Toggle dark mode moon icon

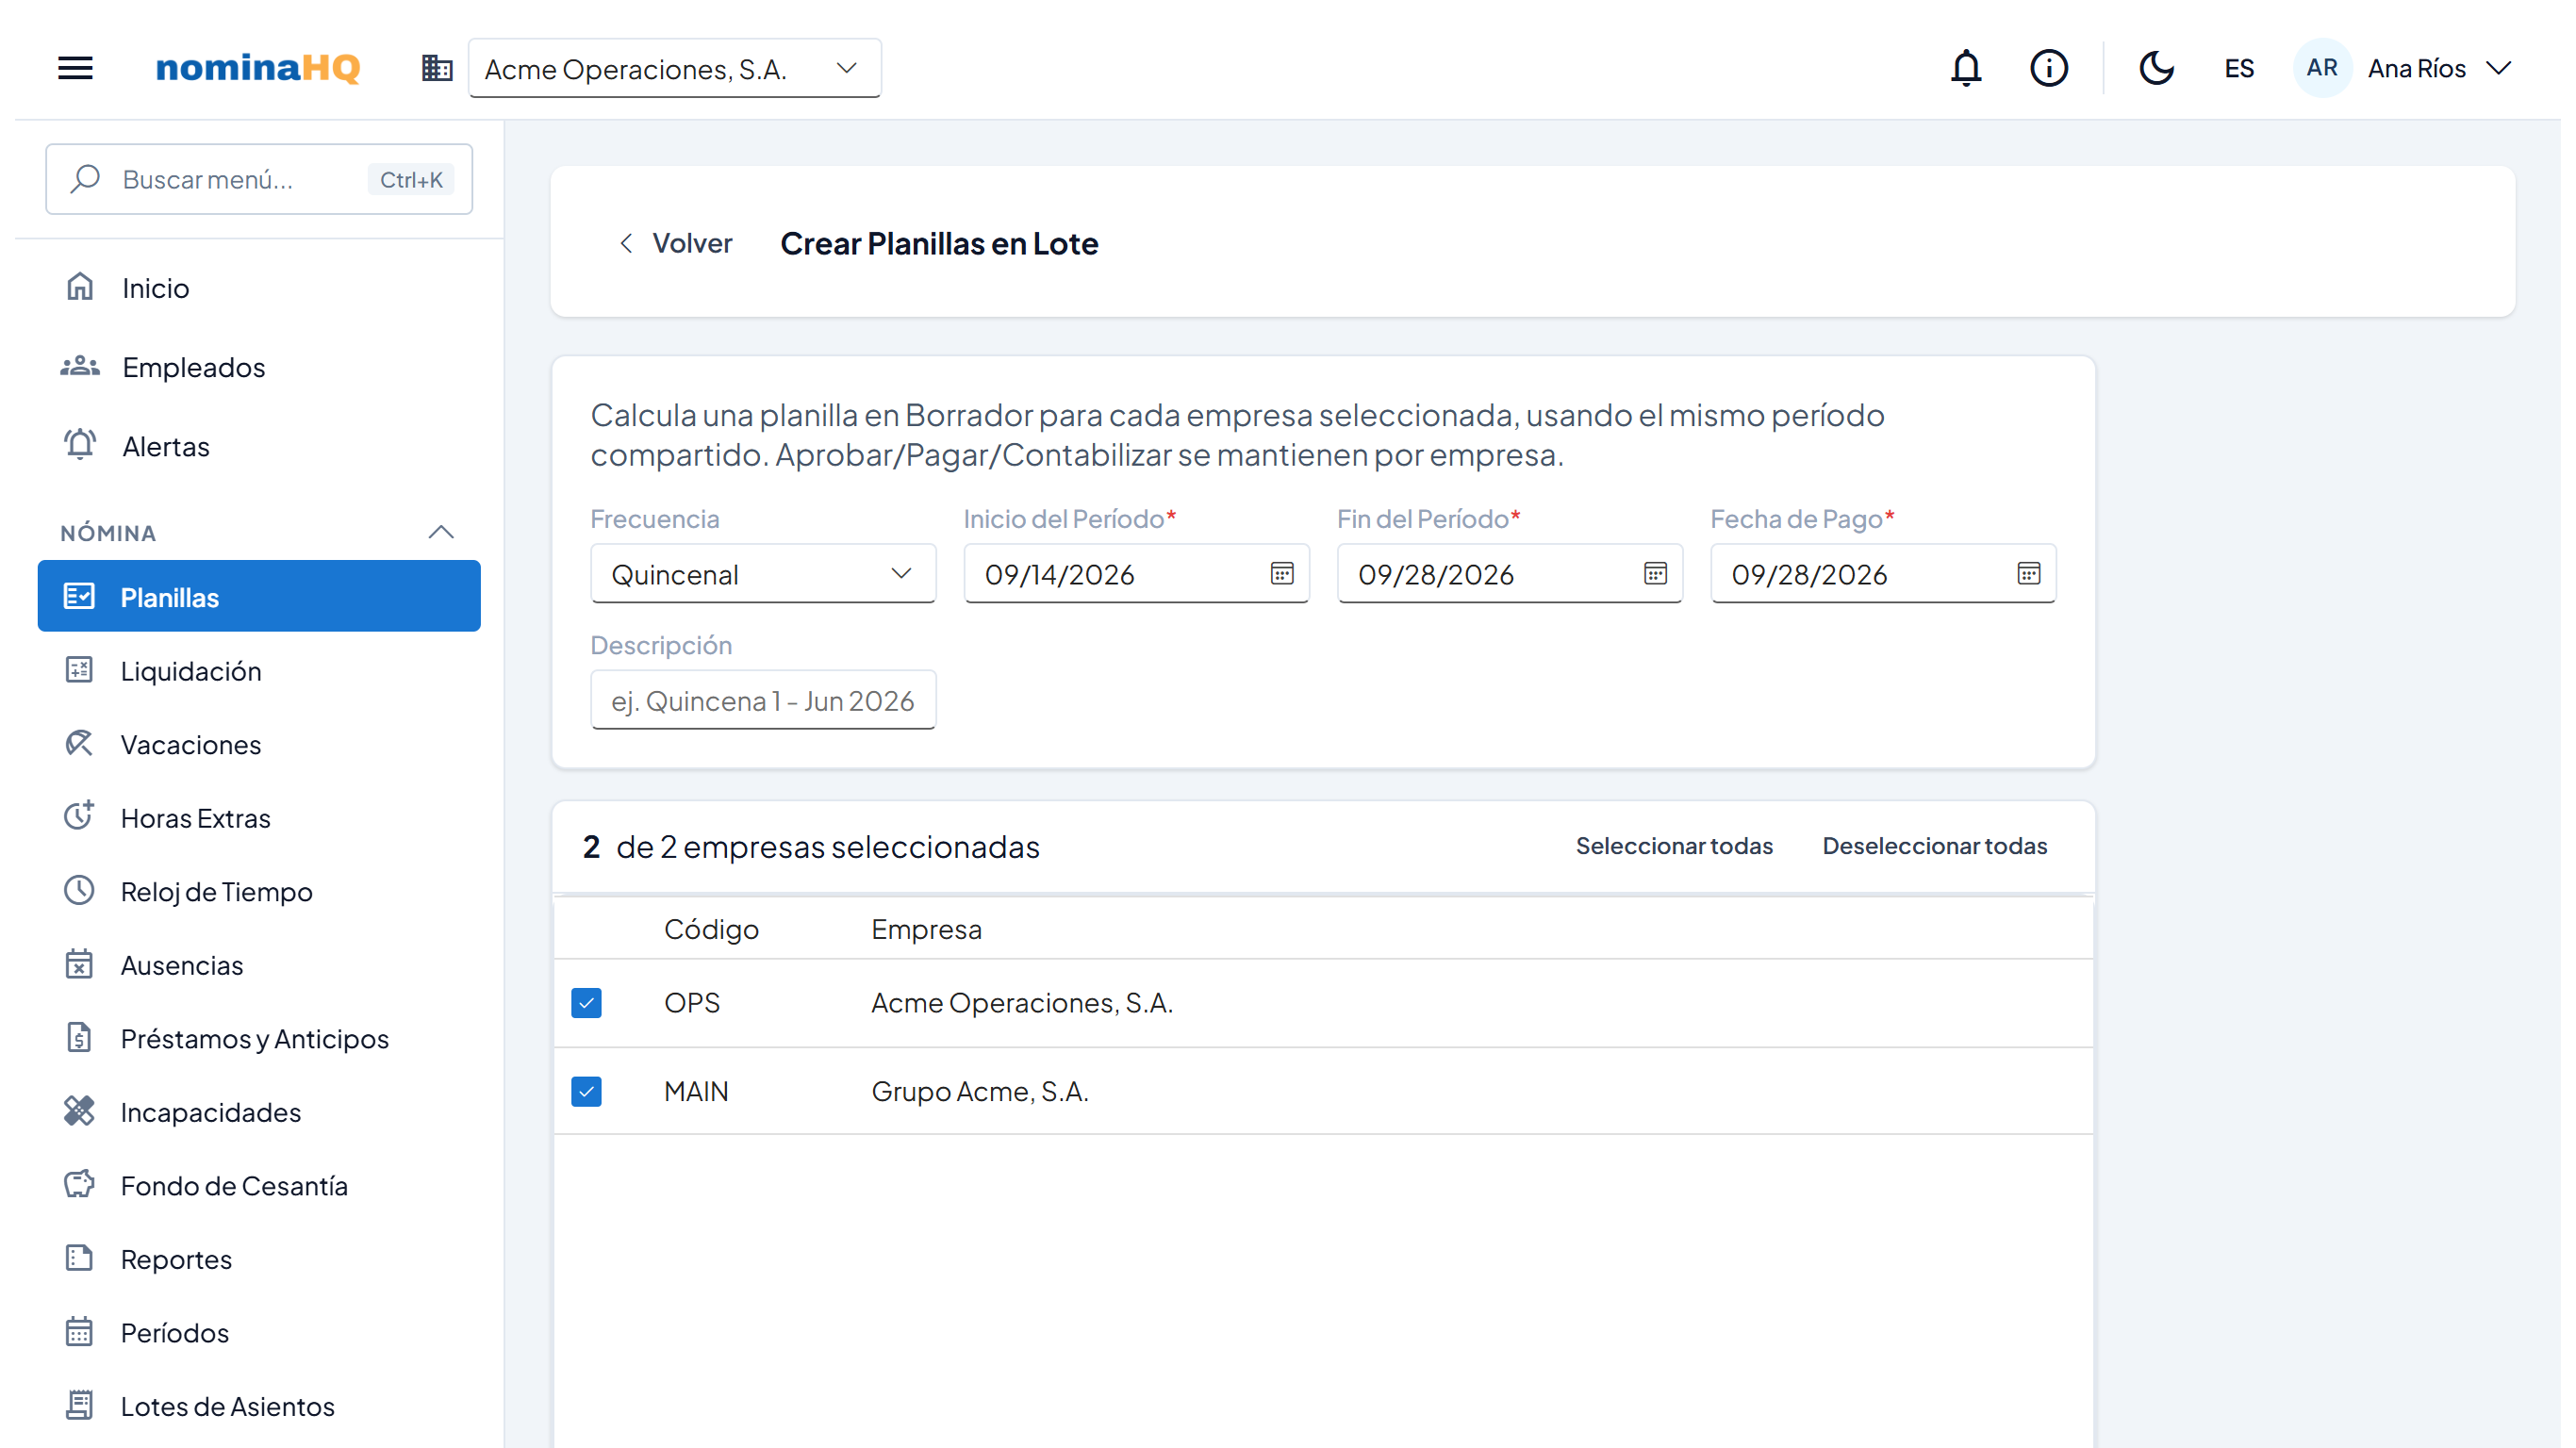[x=2156, y=68]
